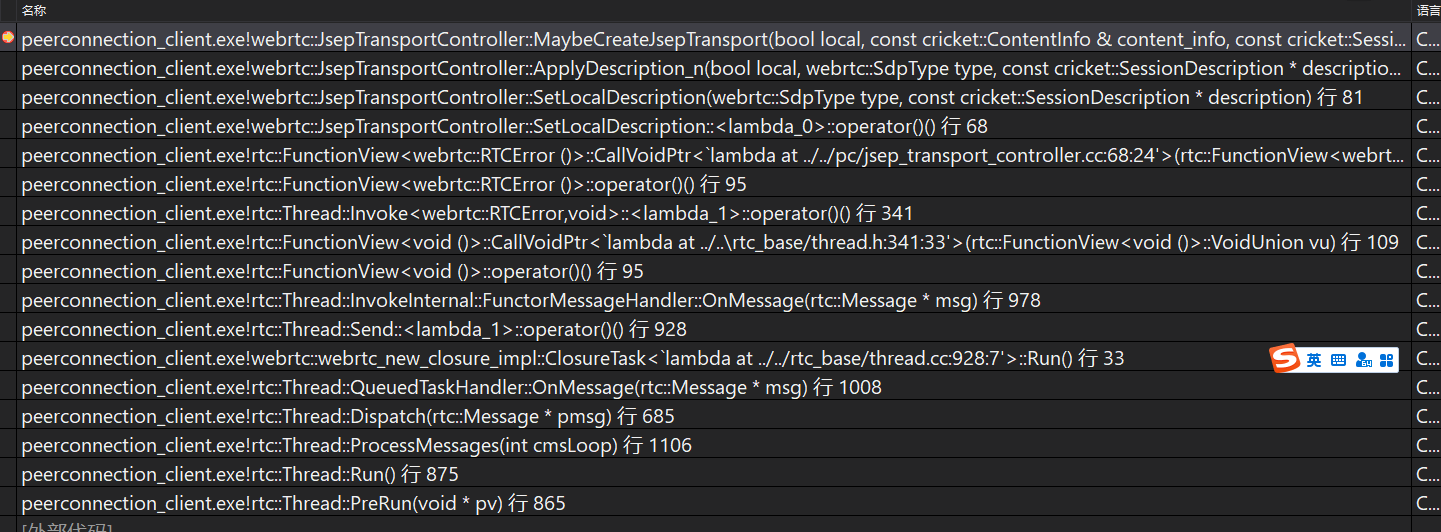Click the 语言 column header

[1428, 10]
